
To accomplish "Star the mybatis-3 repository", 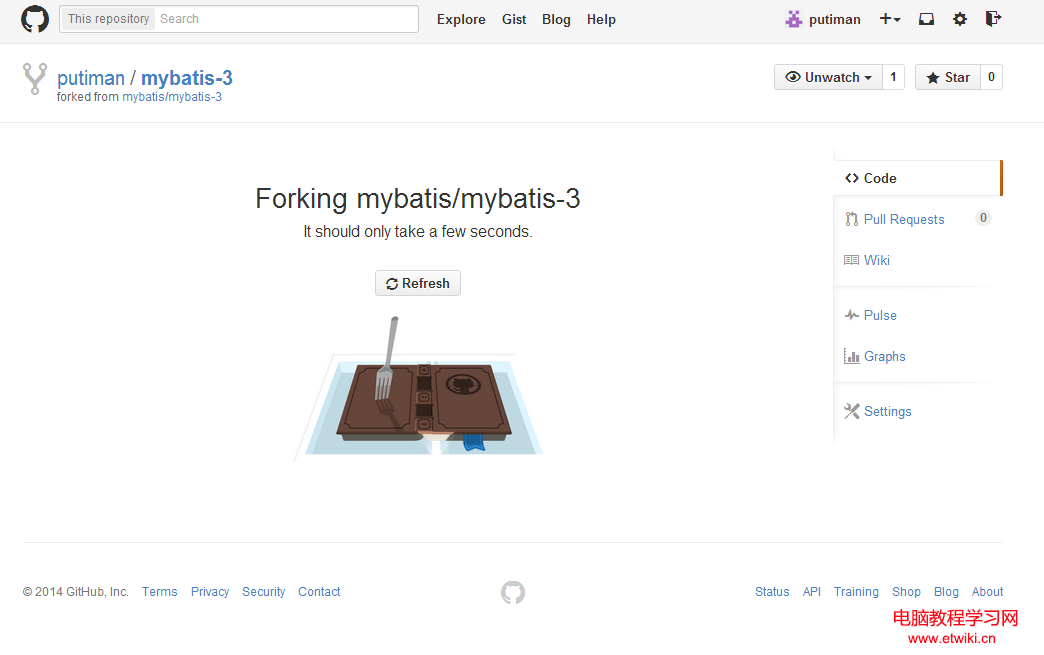I will [x=948, y=77].
